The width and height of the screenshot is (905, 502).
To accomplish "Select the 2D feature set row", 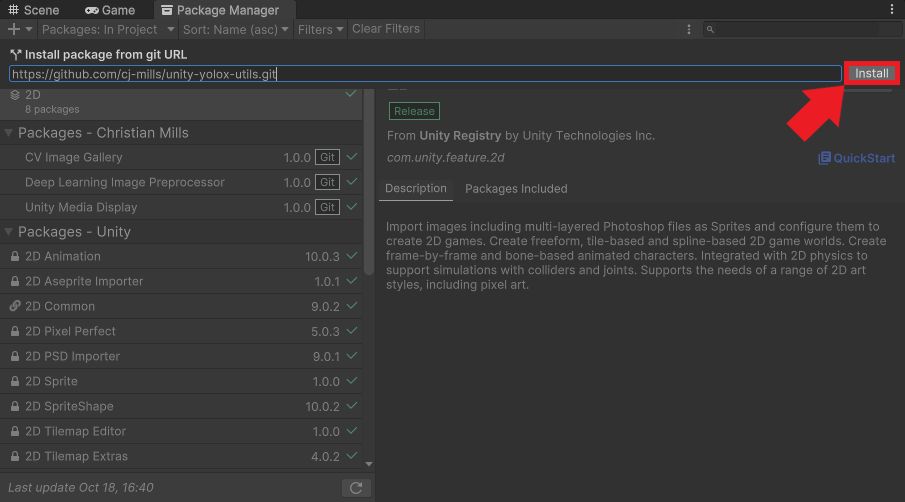I will [x=181, y=102].
